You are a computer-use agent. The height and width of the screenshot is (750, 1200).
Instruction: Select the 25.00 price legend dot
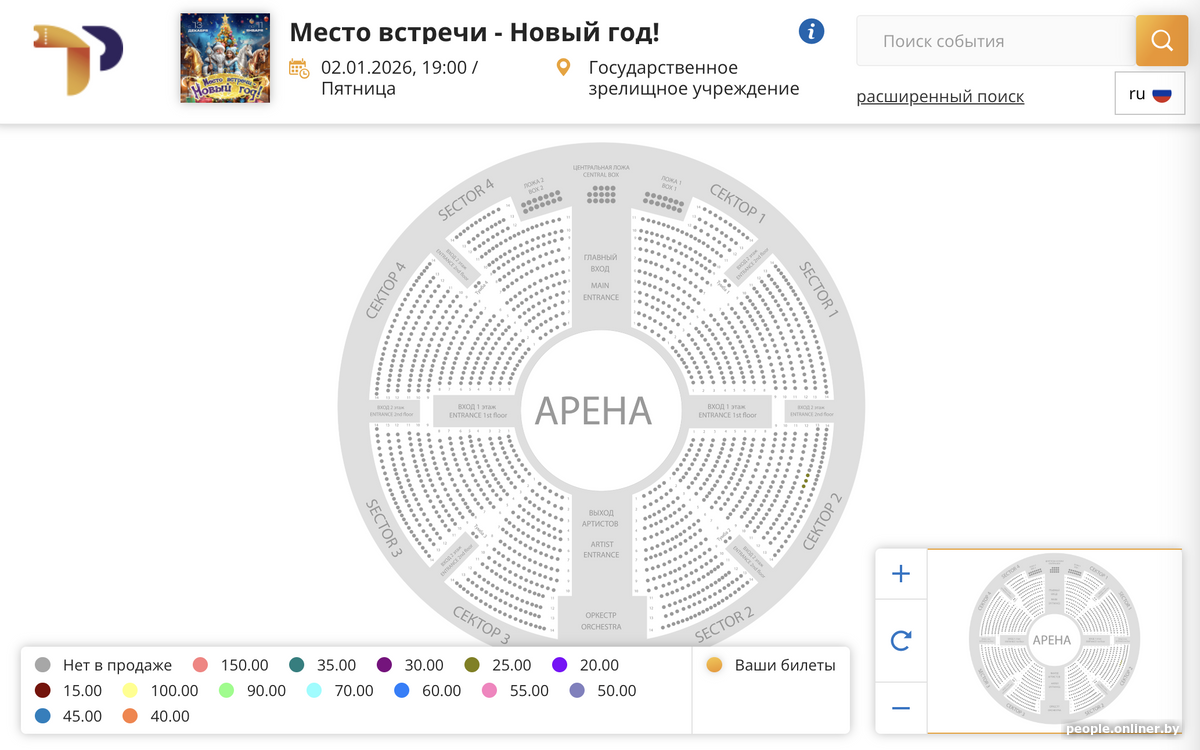[x=473, y=665]
